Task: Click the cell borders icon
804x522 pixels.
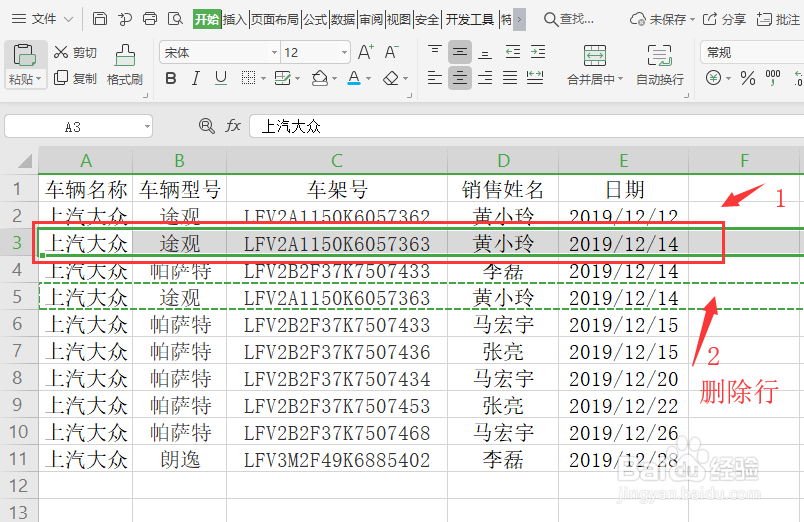Action: click(x=248, y=78)
